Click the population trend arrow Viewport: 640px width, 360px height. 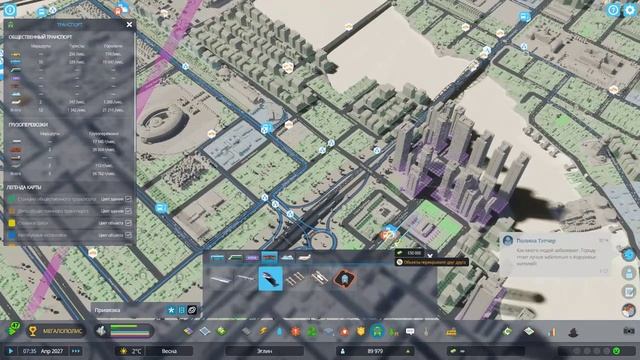click(407, 351)
